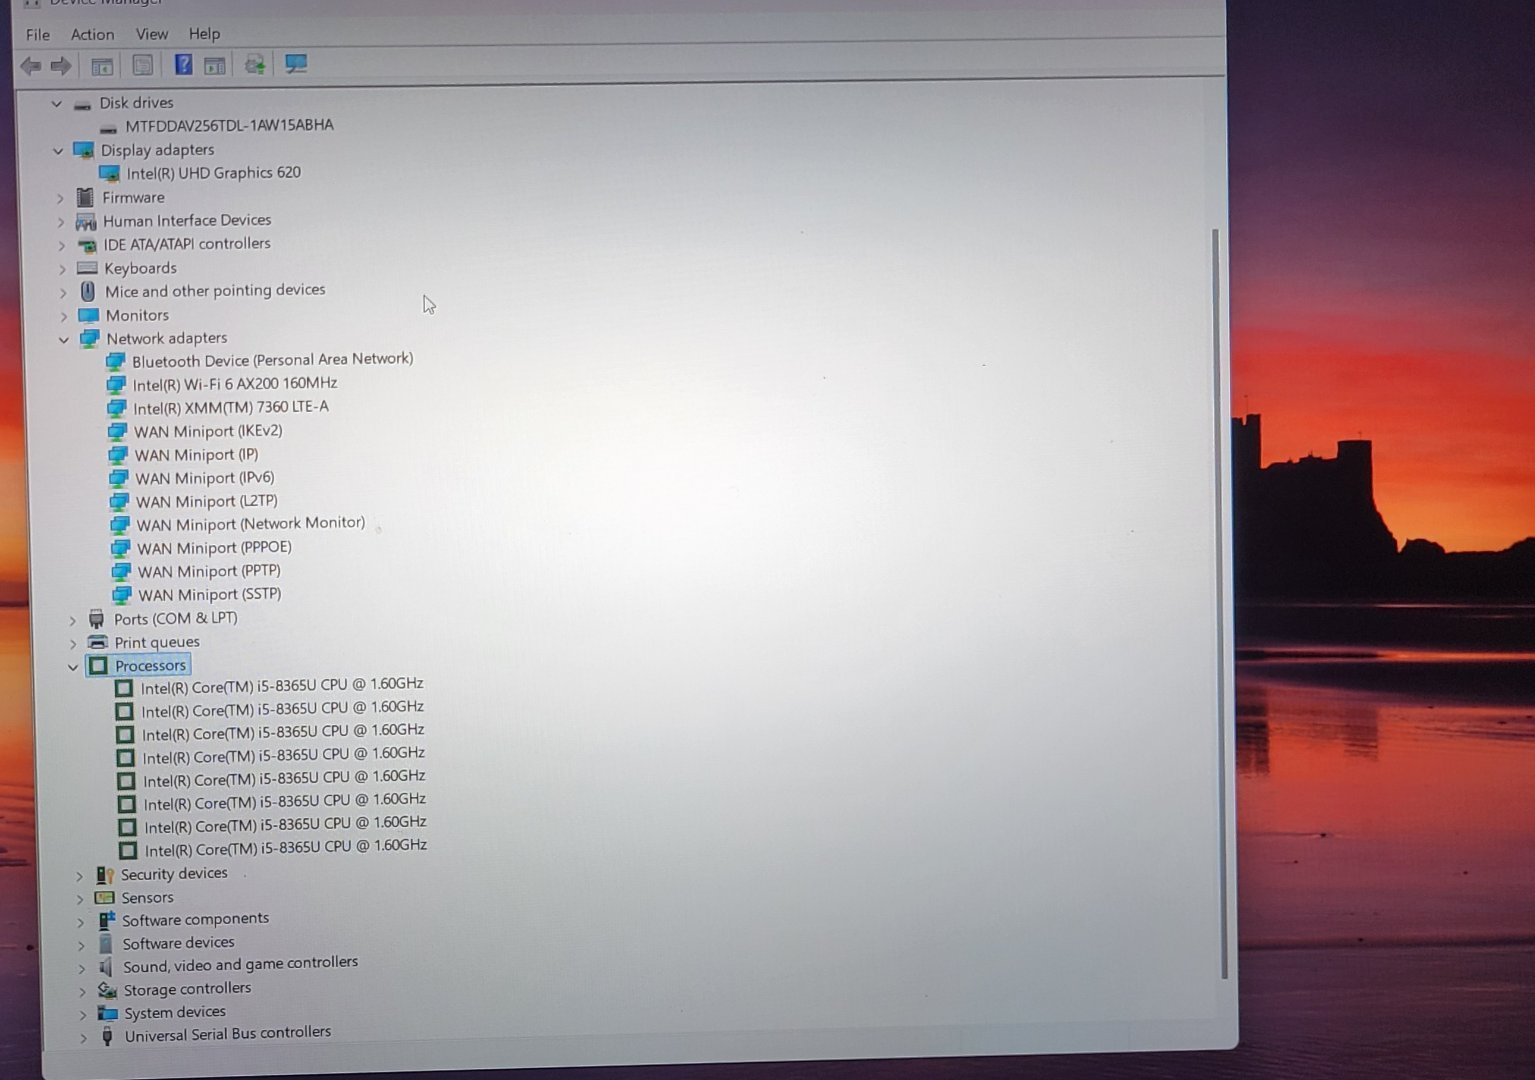Image resolution: width=1535 pixels, height=1080 pixels.
Task: Open the Action menu
Action: [92, 34]
